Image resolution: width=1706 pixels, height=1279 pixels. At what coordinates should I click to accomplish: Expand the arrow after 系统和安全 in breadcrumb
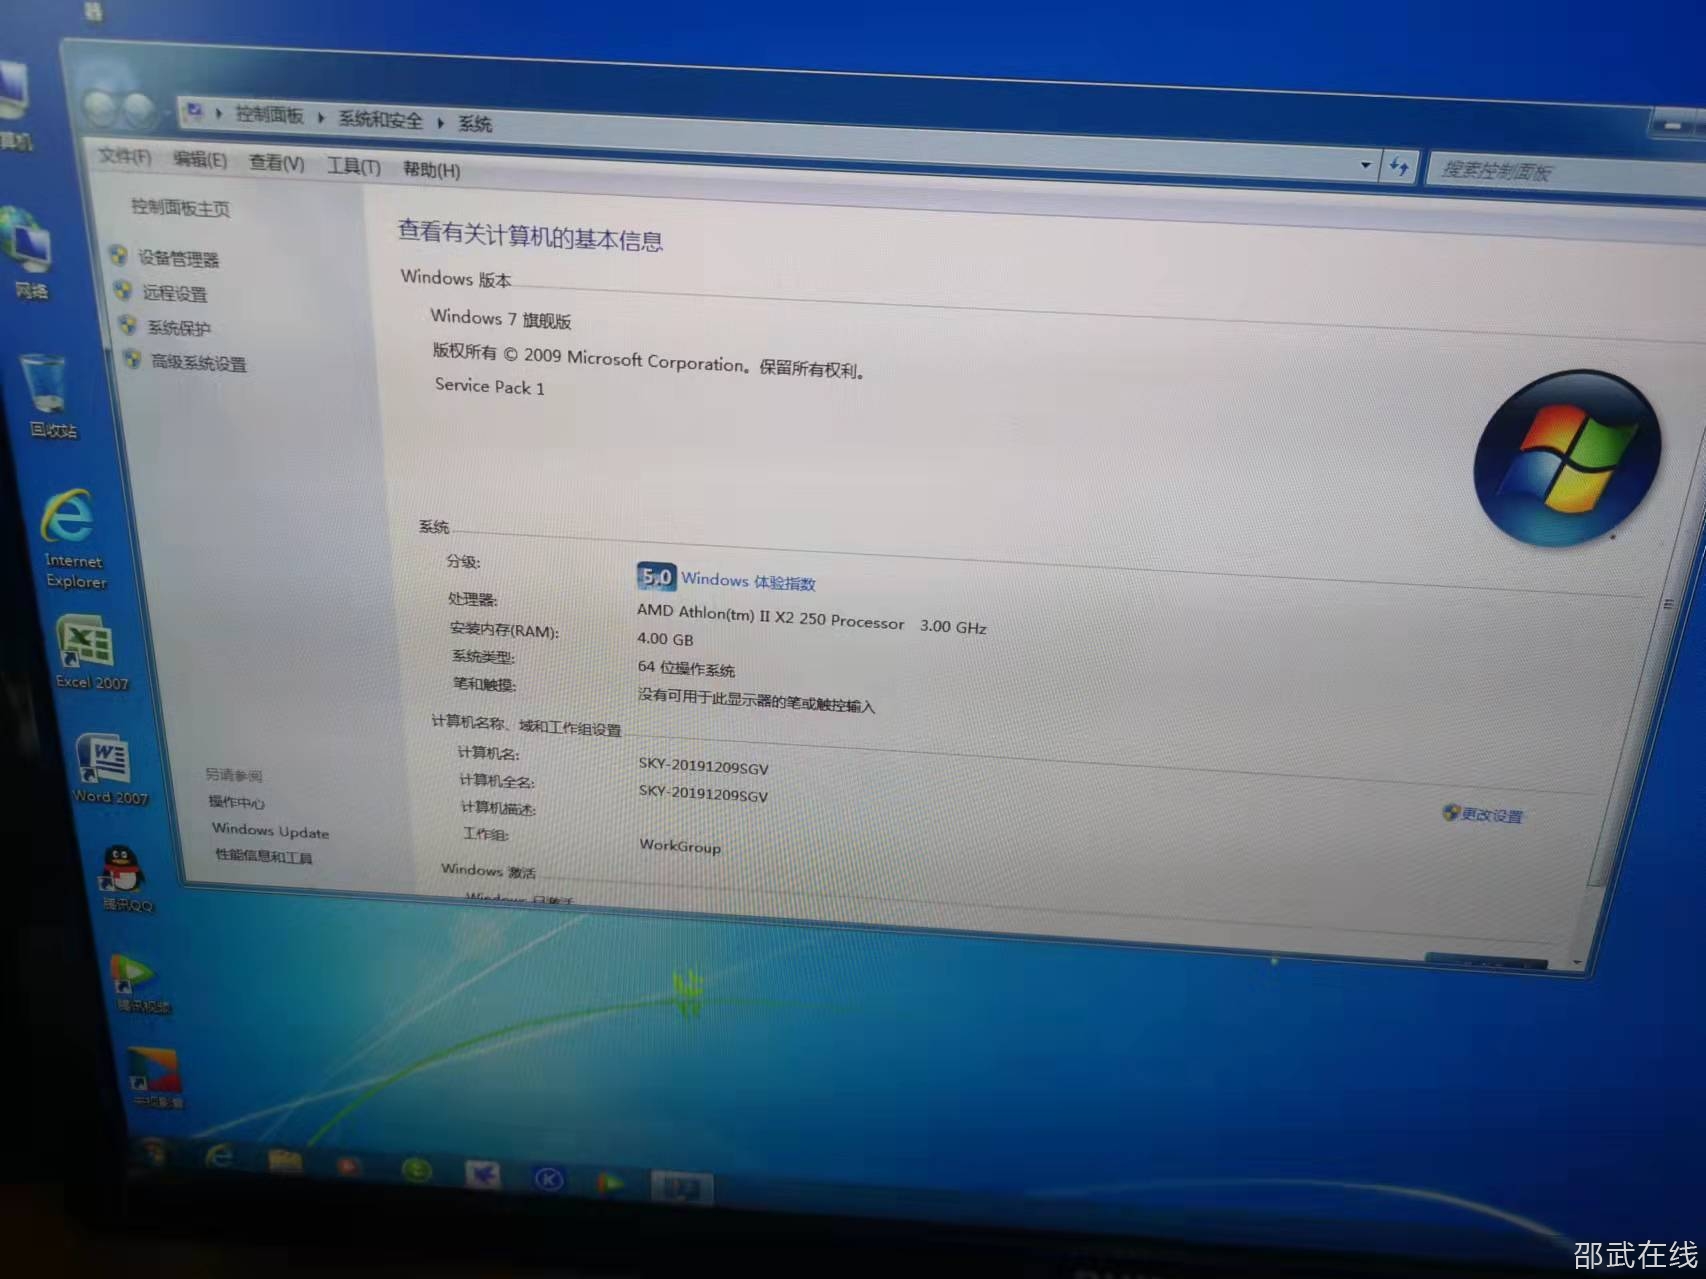(440, 122)
